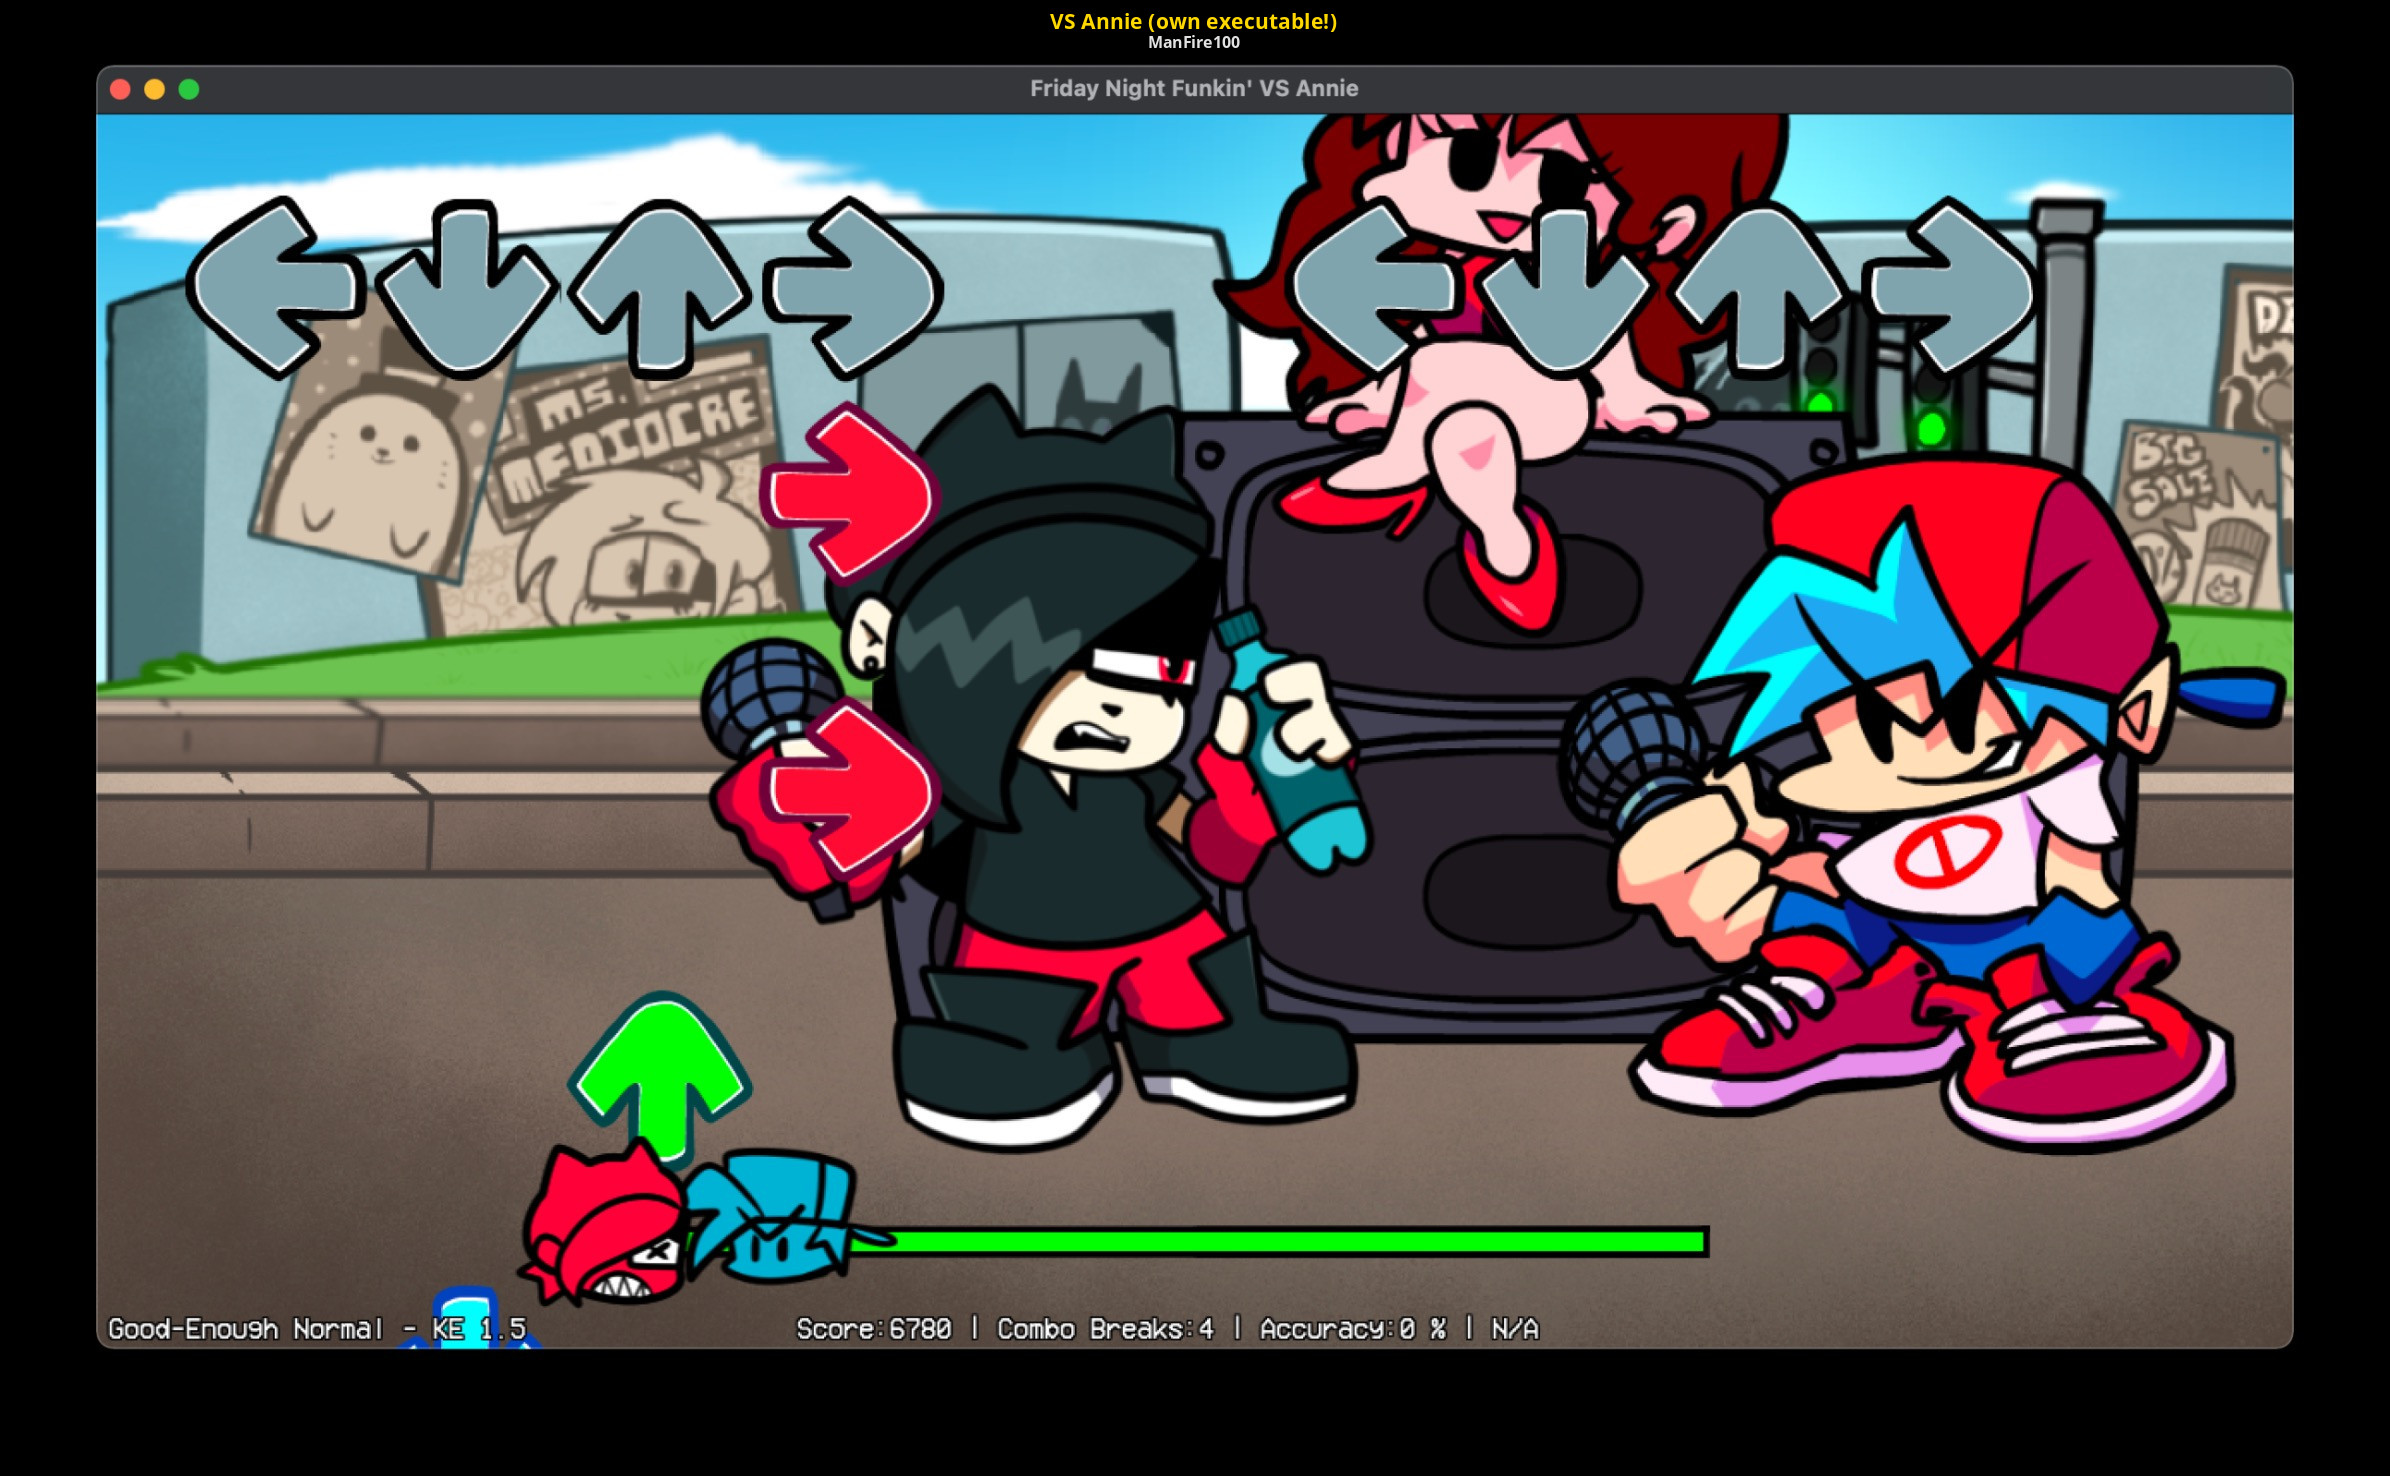Click the 'VS Annie (own executable!)' heading
Screen dimensions: 2390x1476
[x=1194, y=21]
